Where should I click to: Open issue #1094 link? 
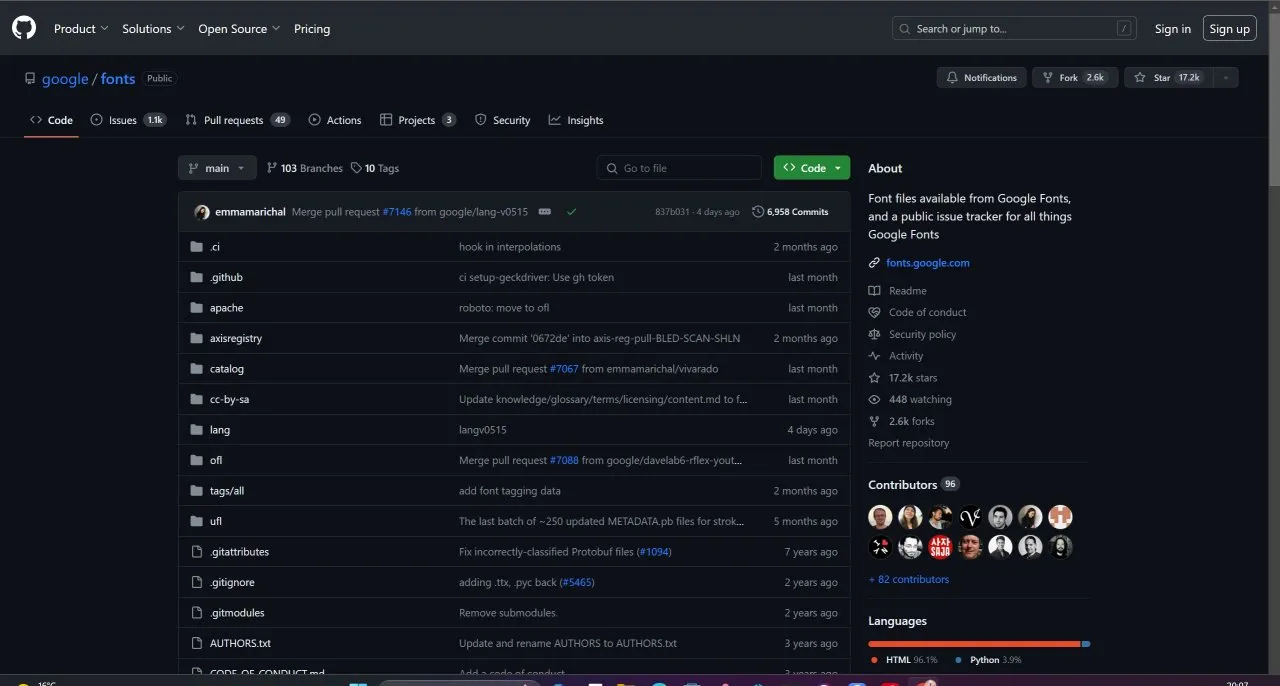pyautogui.click(x=655, y=552)
